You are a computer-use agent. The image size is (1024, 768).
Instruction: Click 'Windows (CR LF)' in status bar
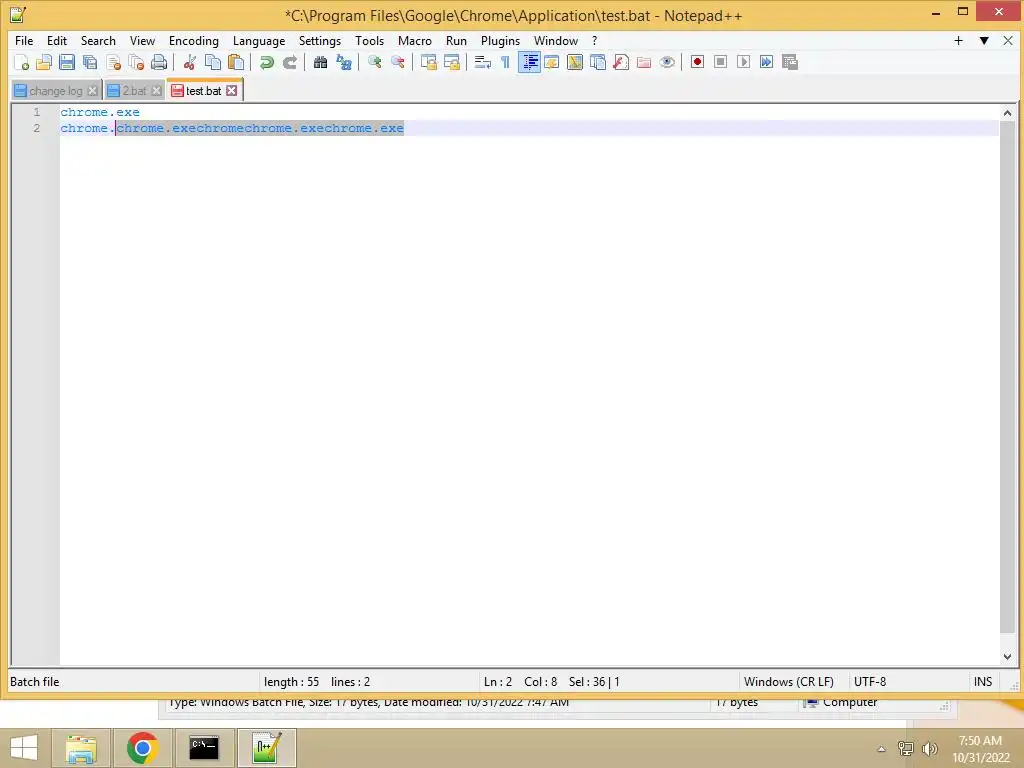[x=788, y=682]
